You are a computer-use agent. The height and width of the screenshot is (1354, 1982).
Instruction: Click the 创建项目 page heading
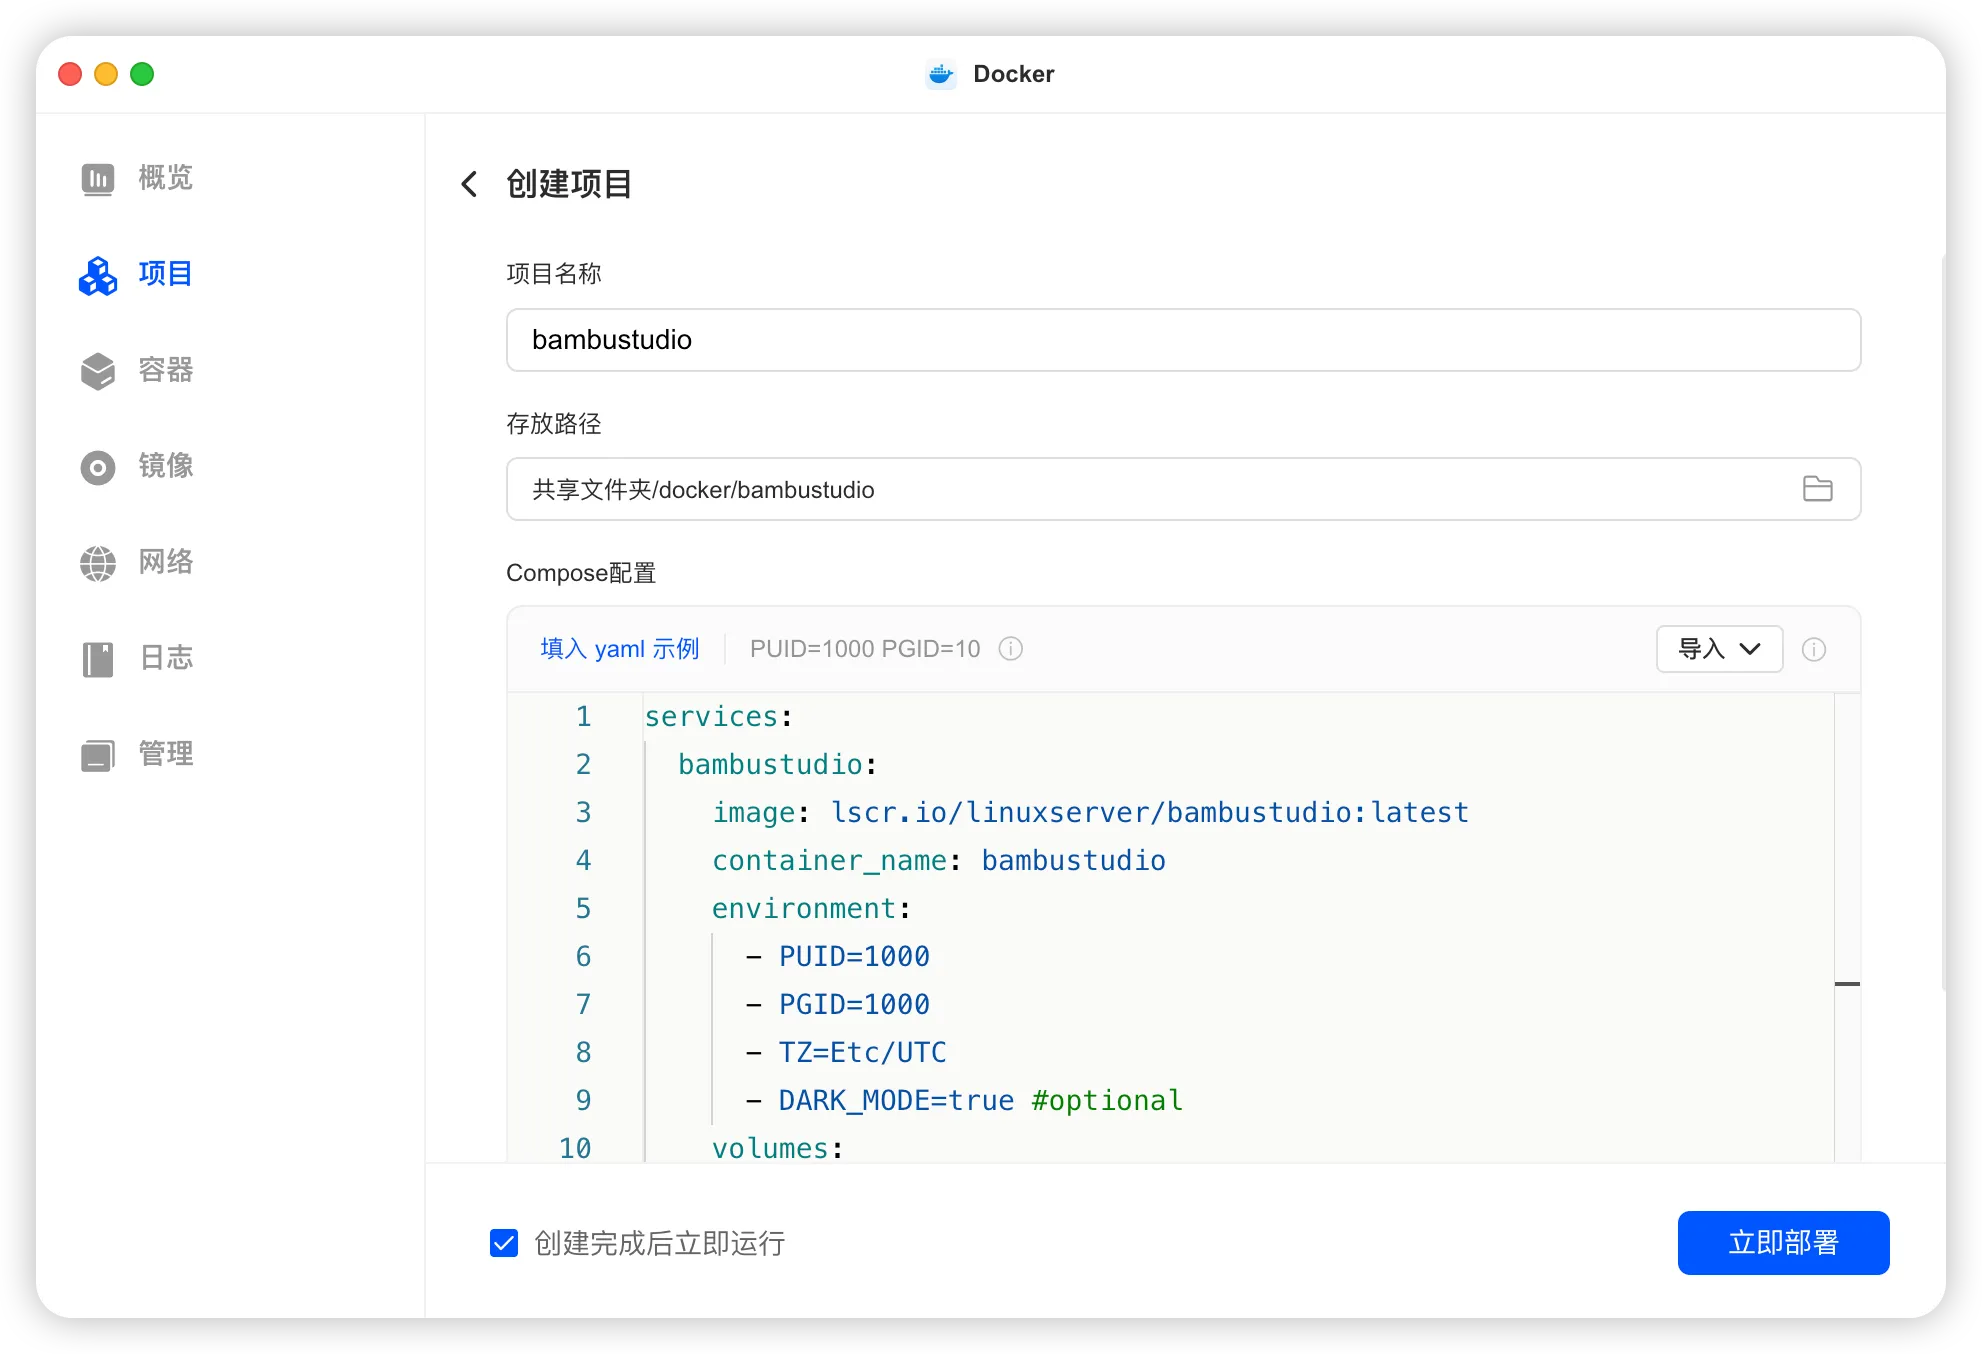[569, 184]
